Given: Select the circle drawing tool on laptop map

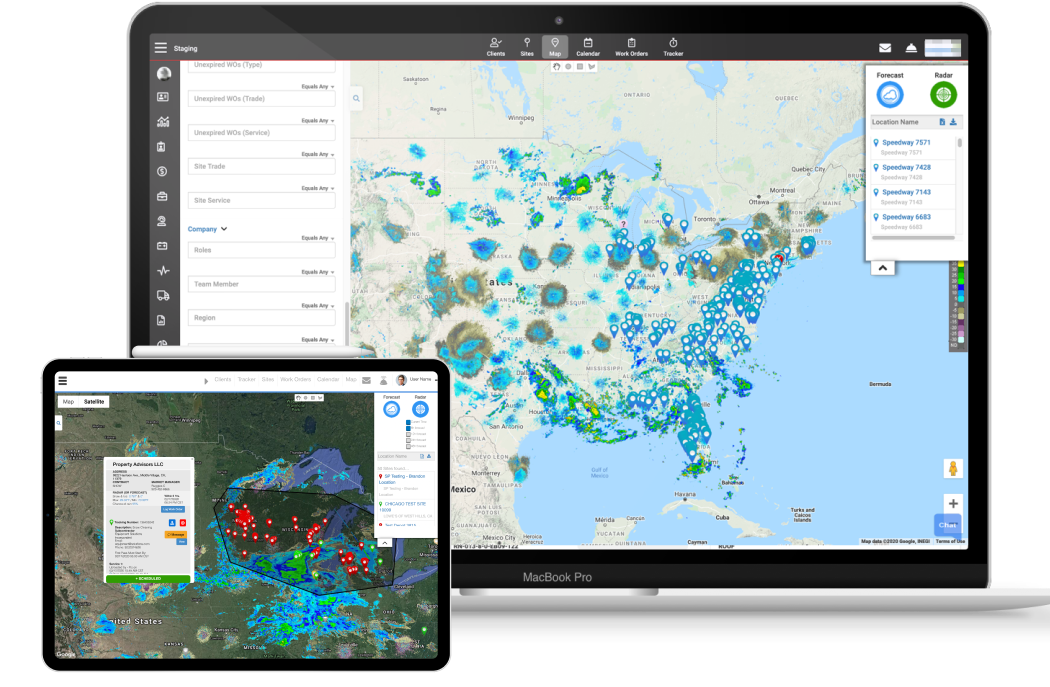Looking at the screenshot, I should [569, 67].
